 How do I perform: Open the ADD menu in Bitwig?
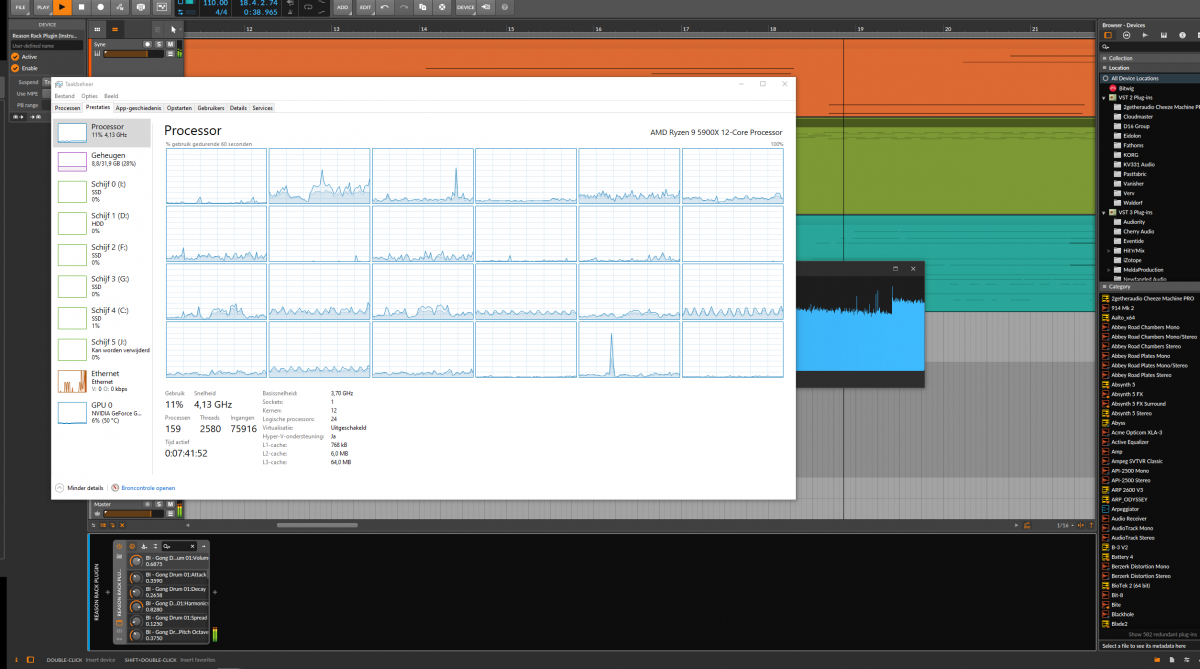(x=343, y=7)
